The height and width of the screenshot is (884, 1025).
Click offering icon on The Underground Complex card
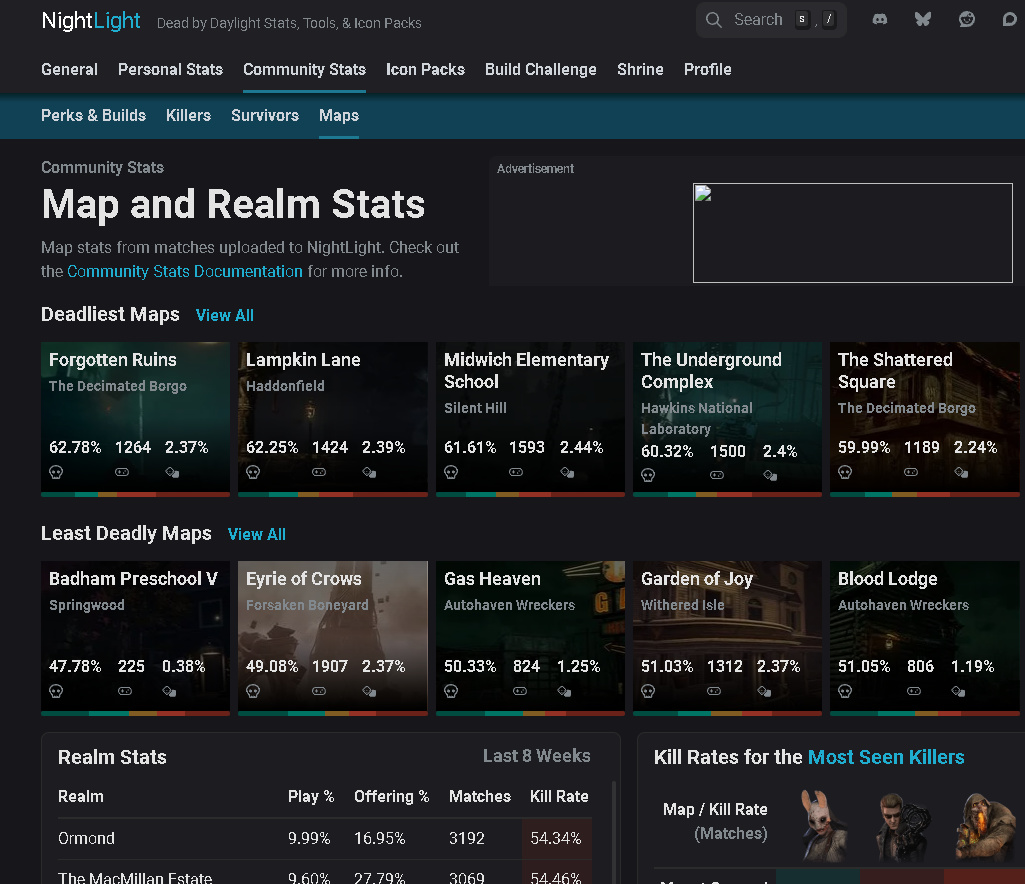[770, 475]
